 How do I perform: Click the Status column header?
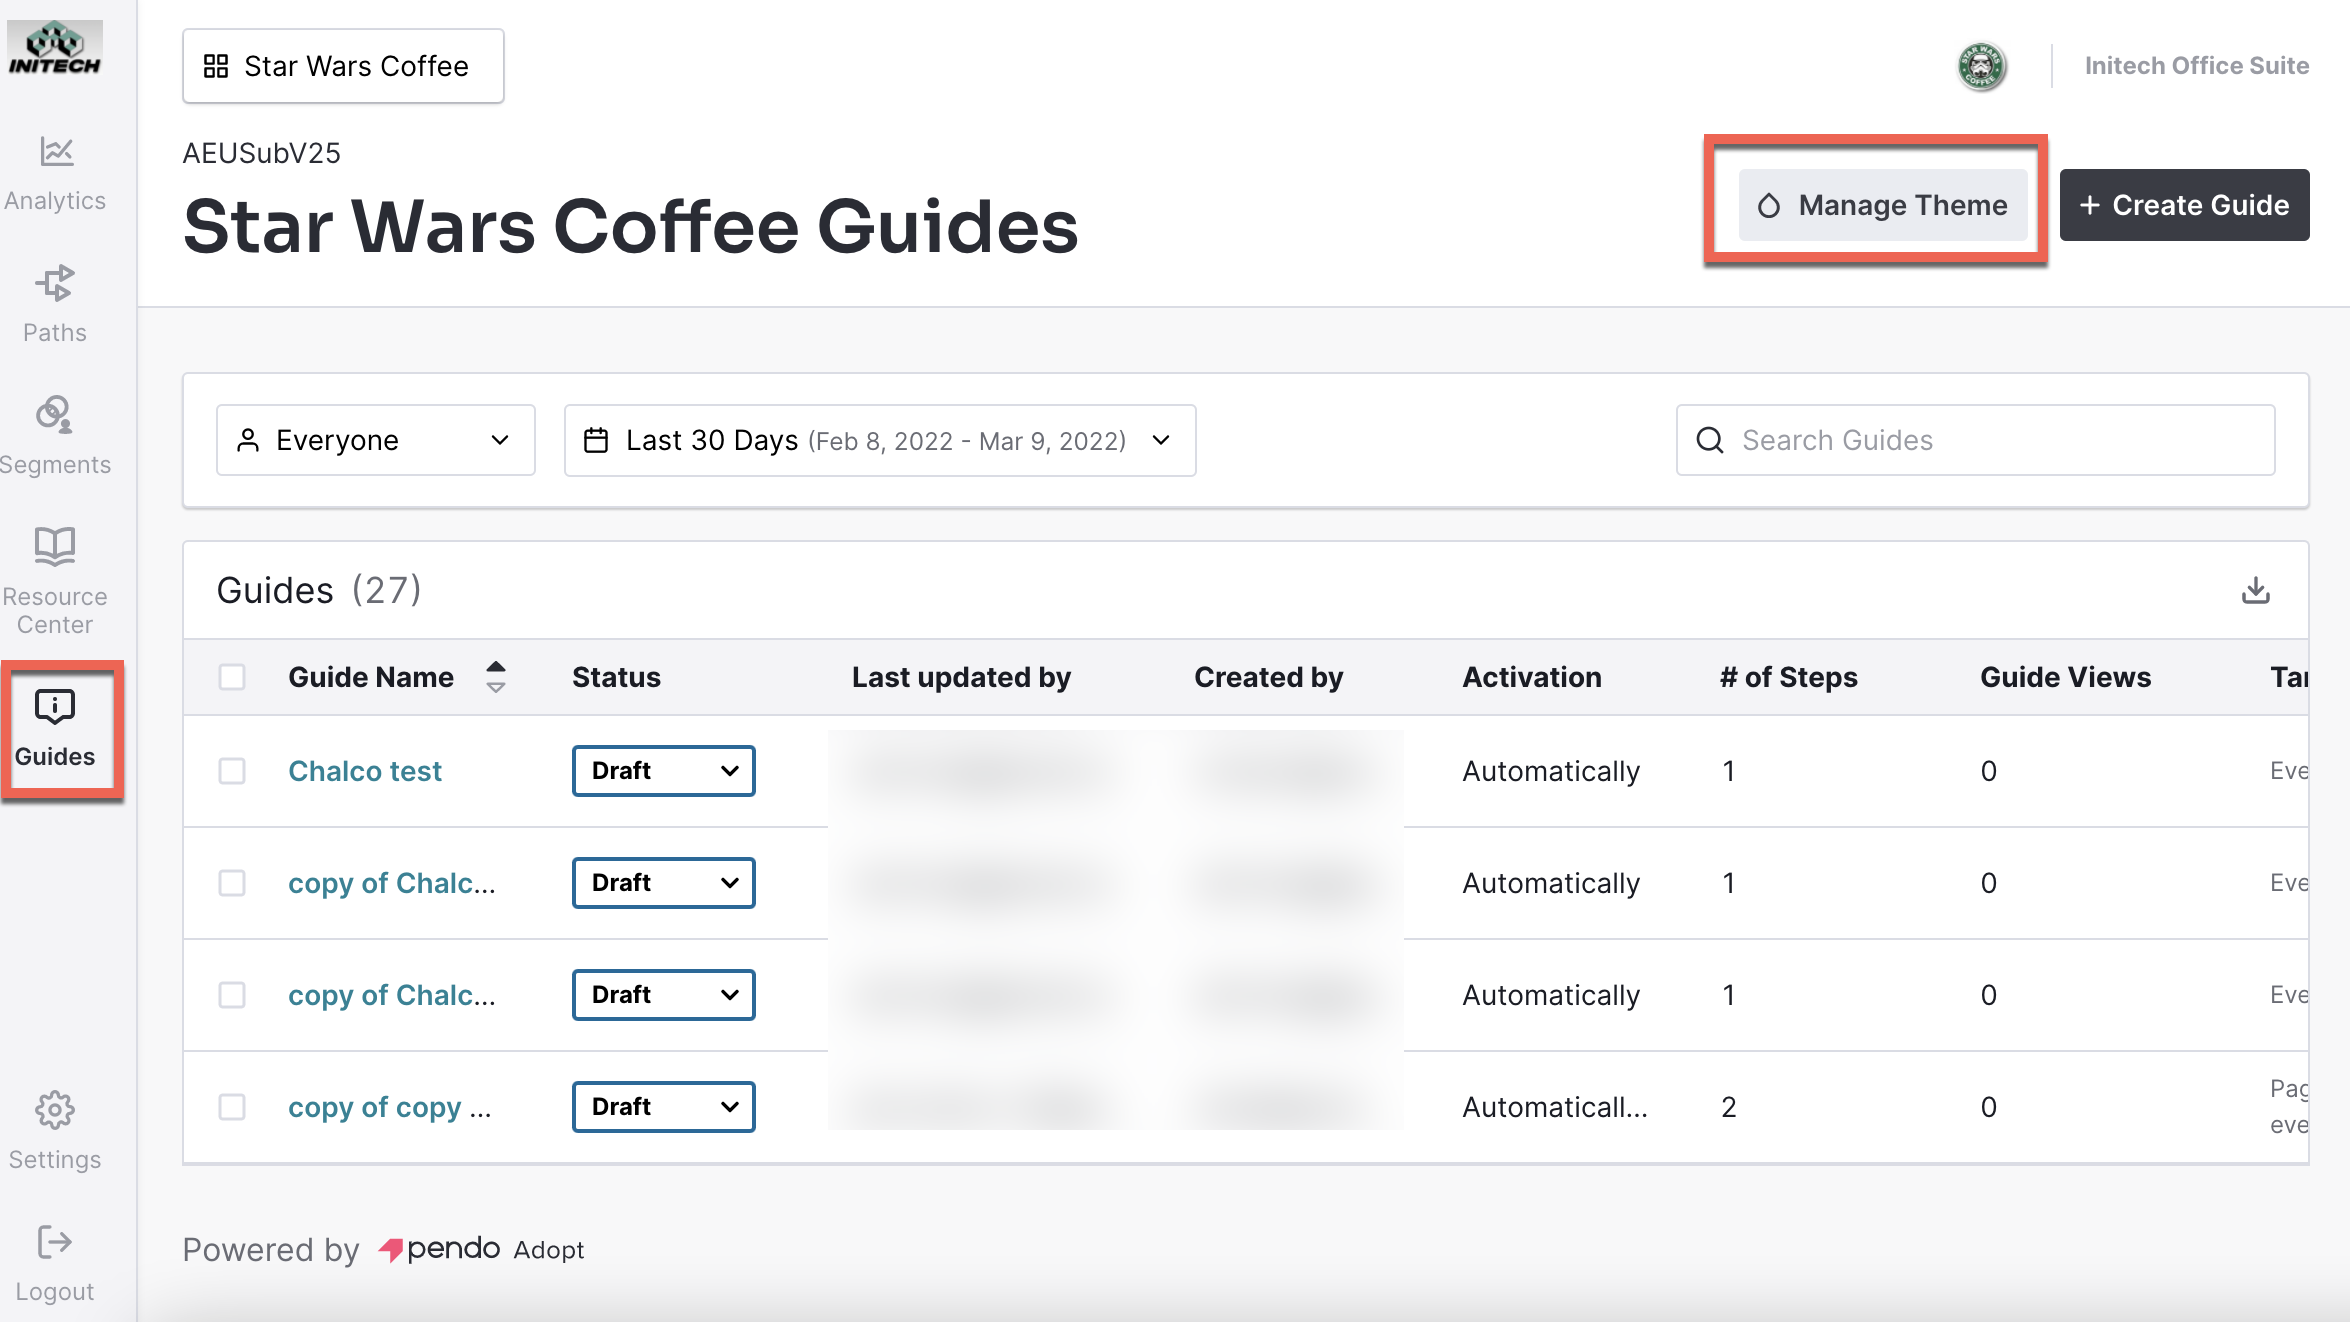616,677
